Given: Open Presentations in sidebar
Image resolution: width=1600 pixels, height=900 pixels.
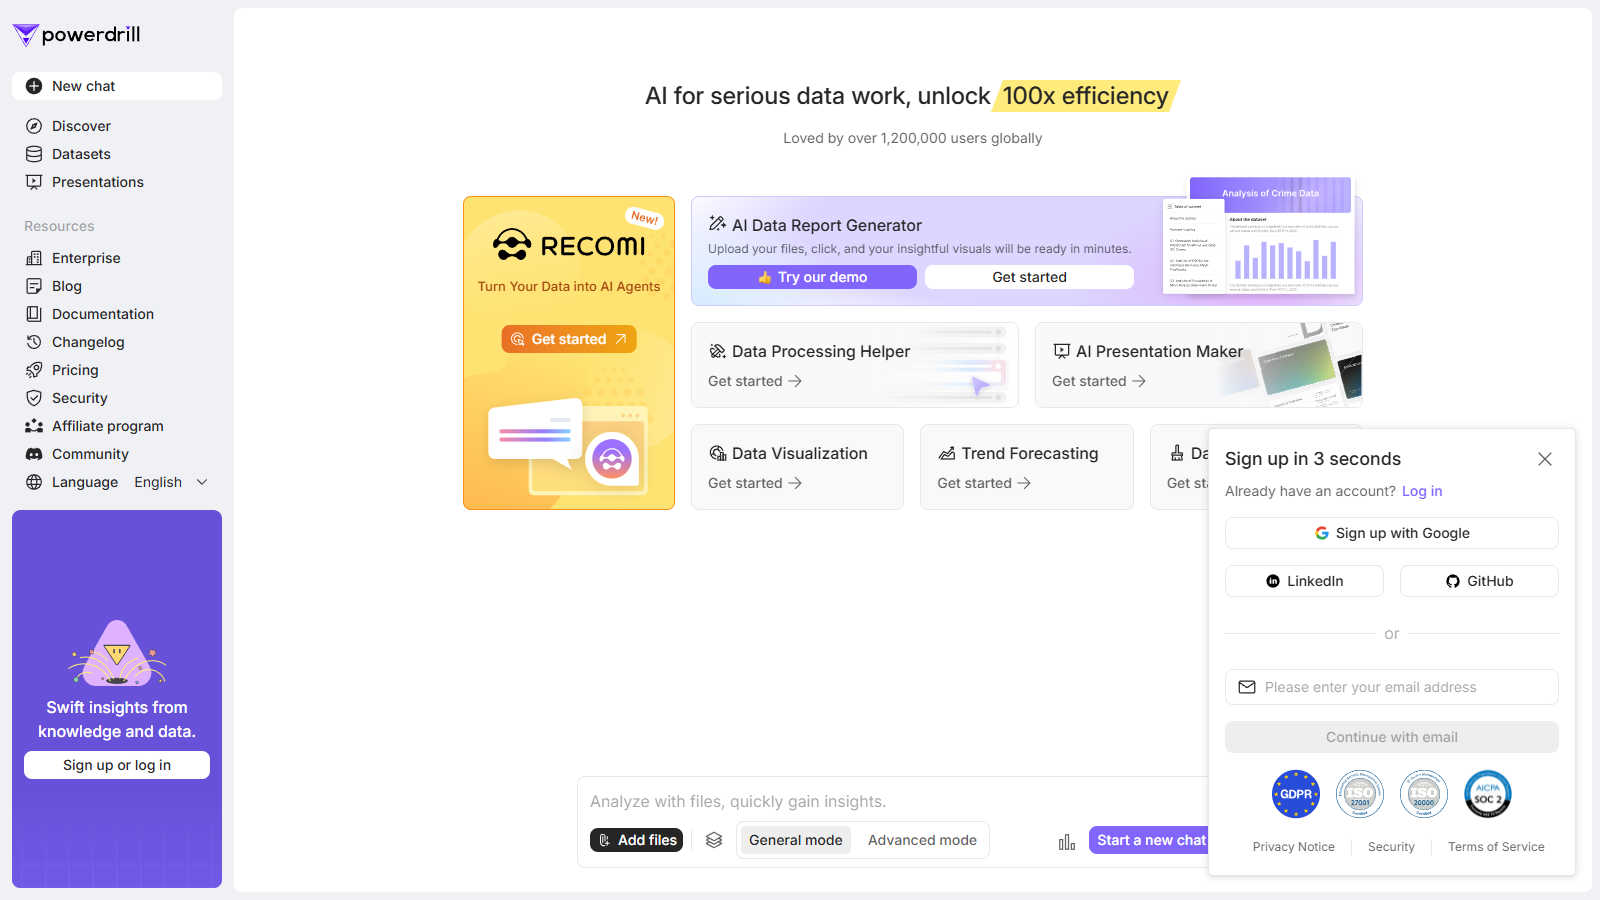Looking at the screenshot, I should (117, 182).
